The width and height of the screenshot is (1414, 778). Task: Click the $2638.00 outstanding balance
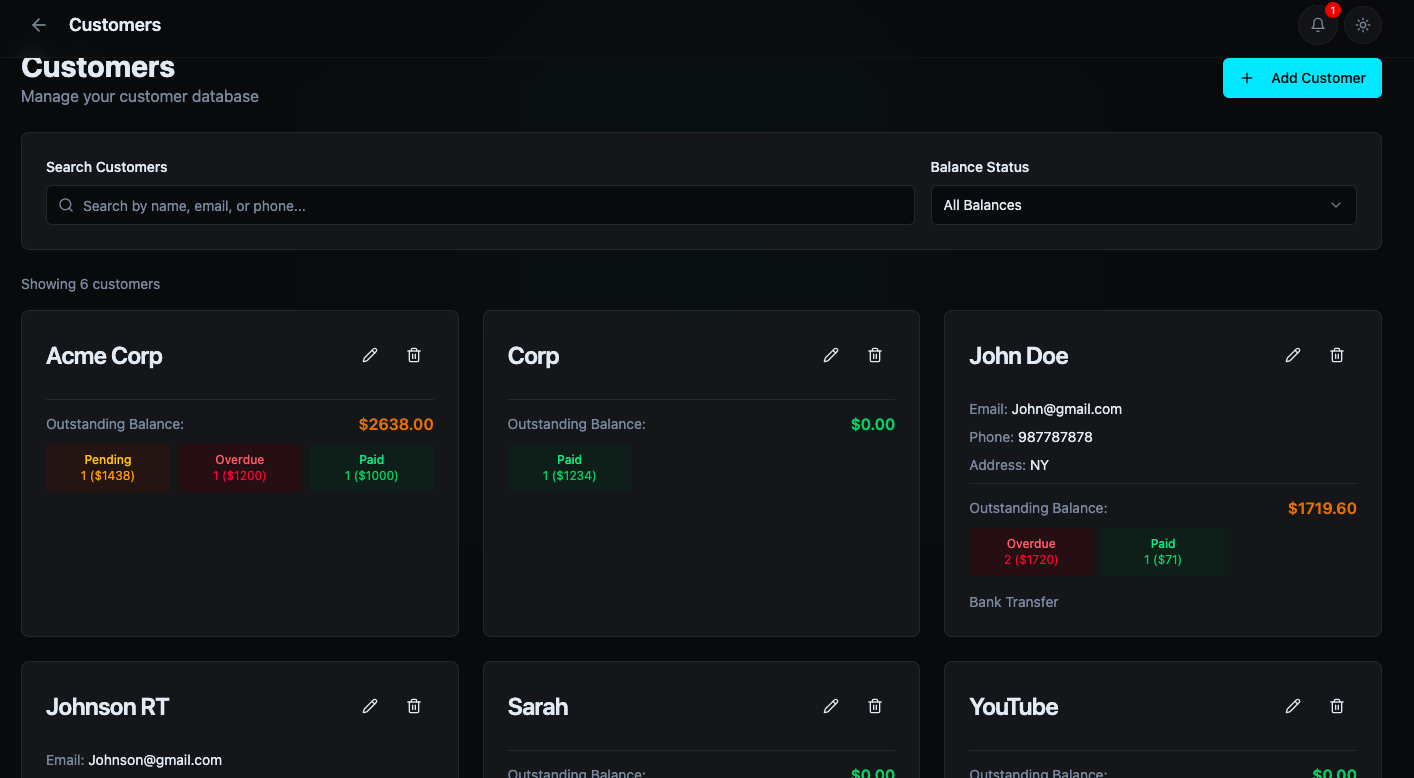(396, 424)
